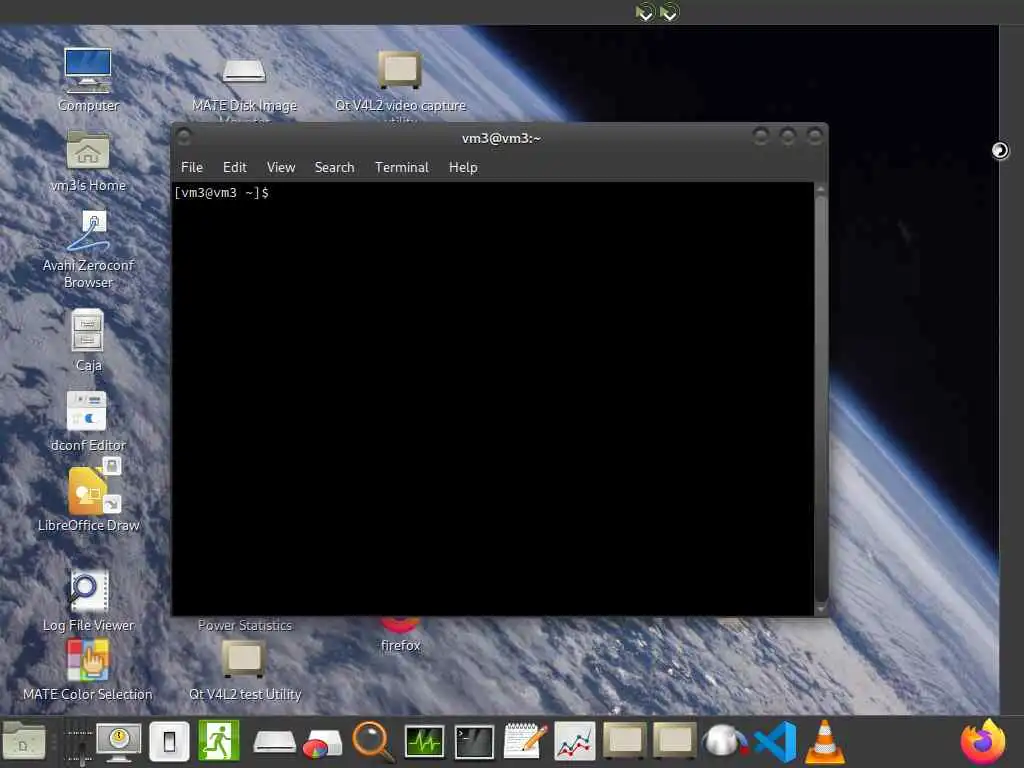Image resolution: width=1024 pixels, height=768 pixels.
Task: Click the magnifying glass search icon in dock
Action: (x=374, y=743)
